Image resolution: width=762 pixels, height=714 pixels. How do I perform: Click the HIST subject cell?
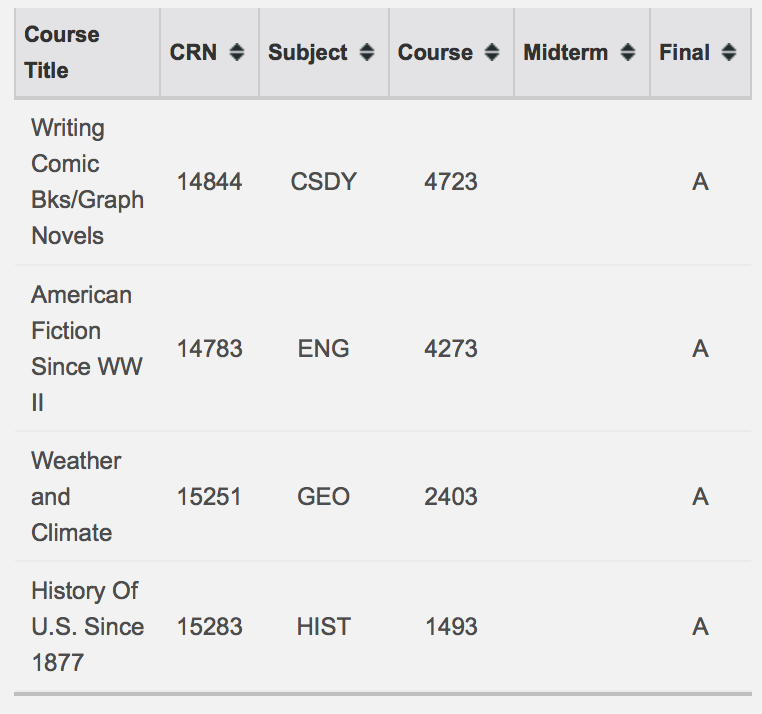pyautogui.click(x=323, y=627)
